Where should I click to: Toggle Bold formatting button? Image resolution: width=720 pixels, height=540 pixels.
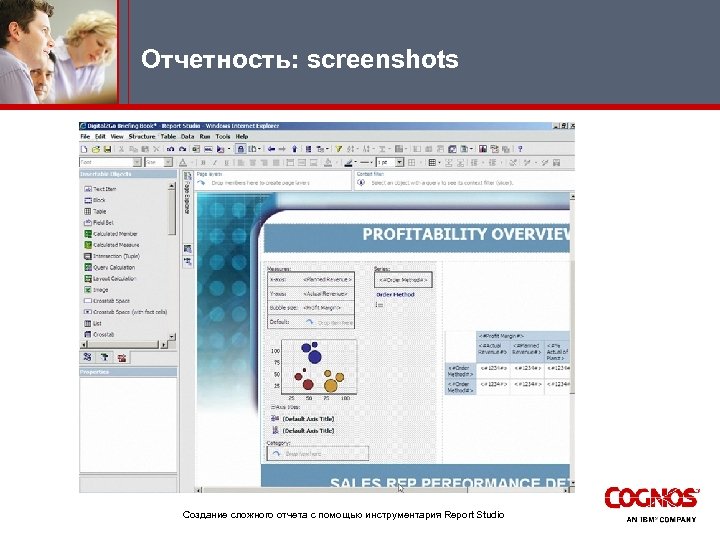tap(203, 163)
